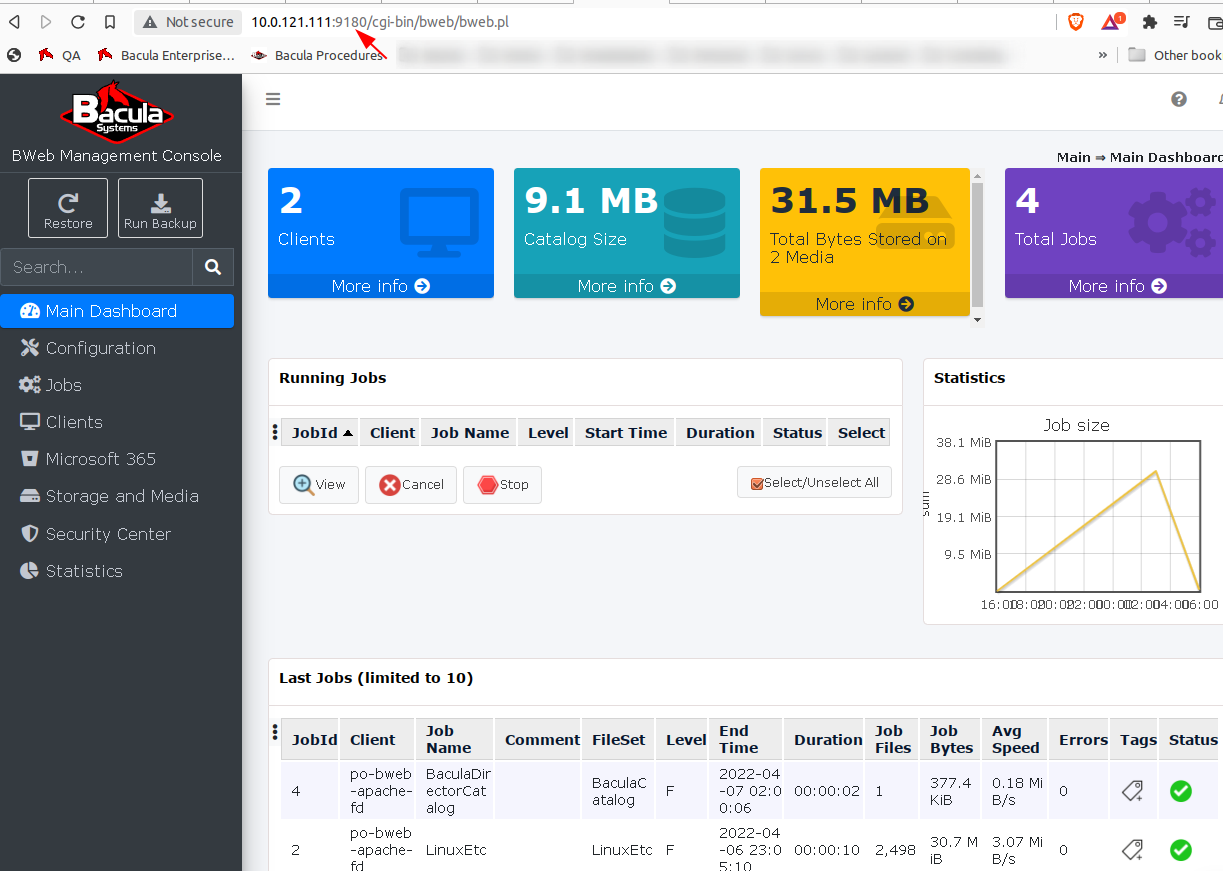This screenshot has height=871, width=1223.
Task: Click More info on Clients card
Action: 381,286
